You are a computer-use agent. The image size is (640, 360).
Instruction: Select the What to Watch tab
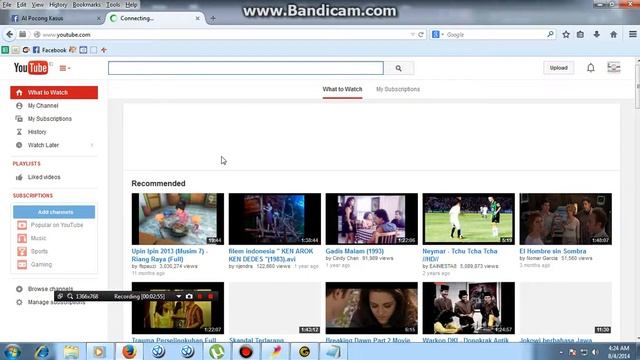tap(342, 89)
